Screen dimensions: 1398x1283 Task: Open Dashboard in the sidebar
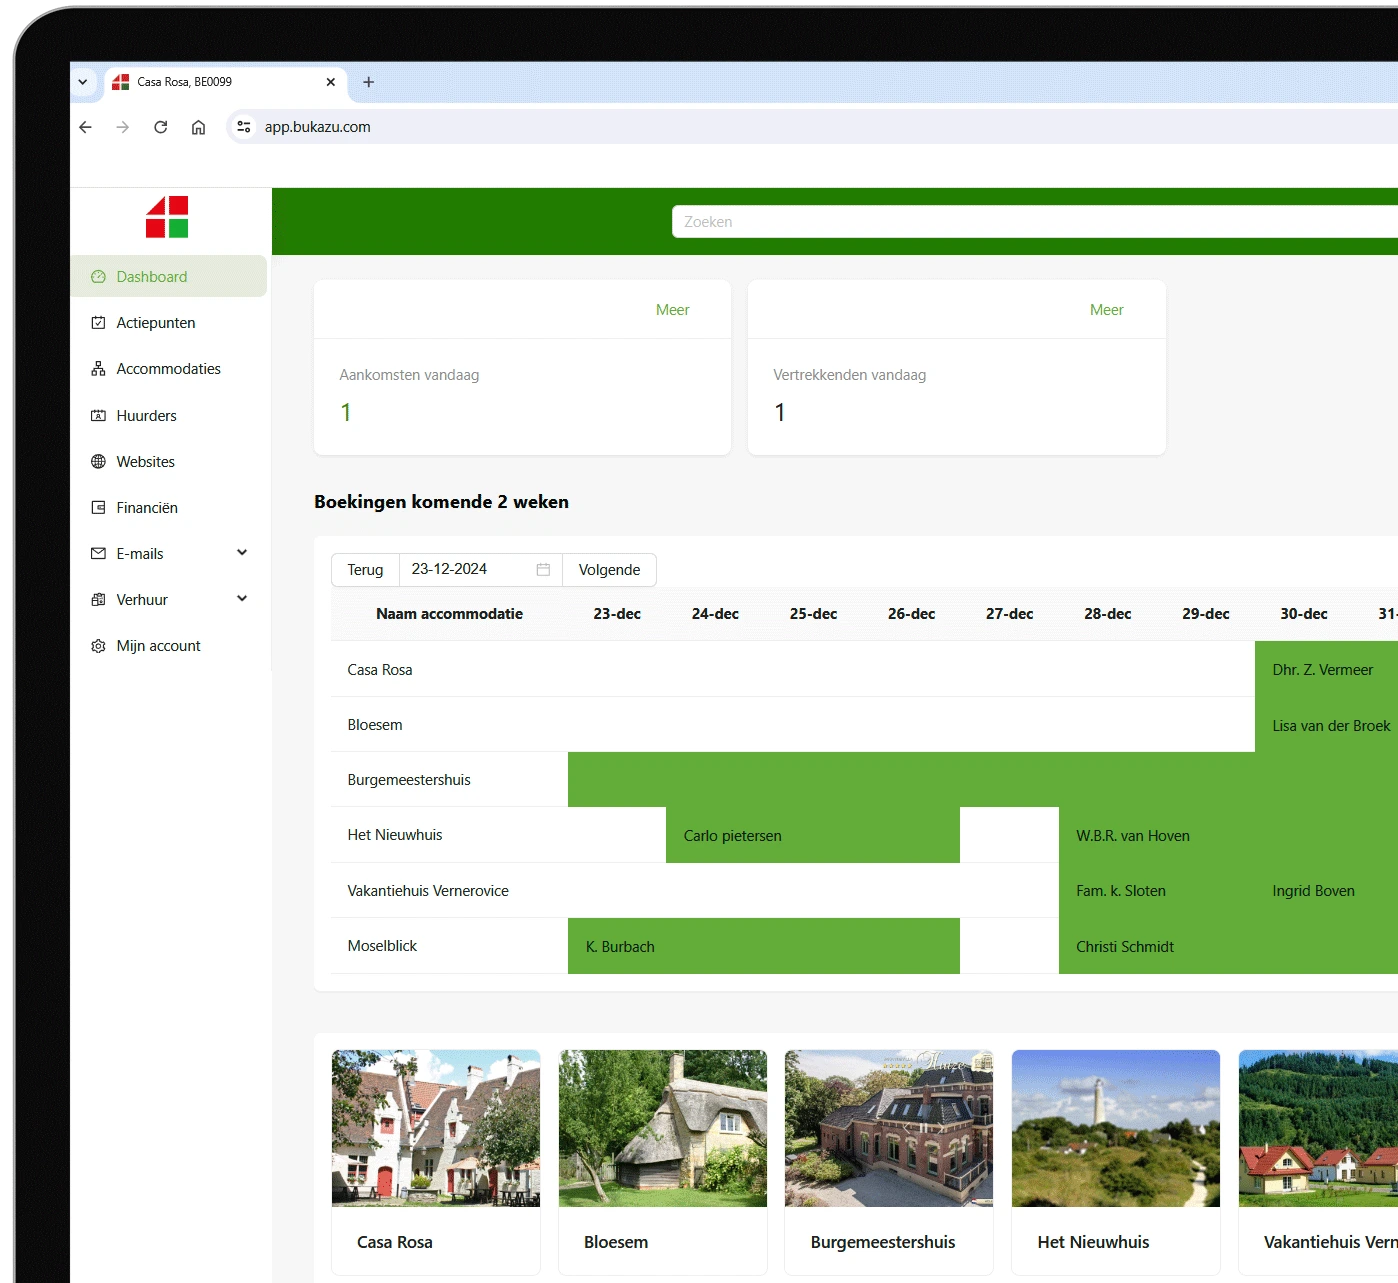pyautogui.click(x=169, y=277)
